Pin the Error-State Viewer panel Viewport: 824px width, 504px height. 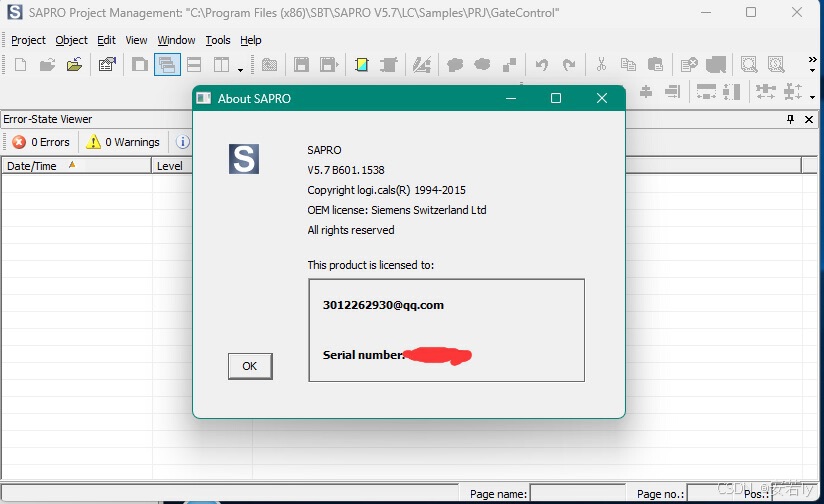[790, 119]
